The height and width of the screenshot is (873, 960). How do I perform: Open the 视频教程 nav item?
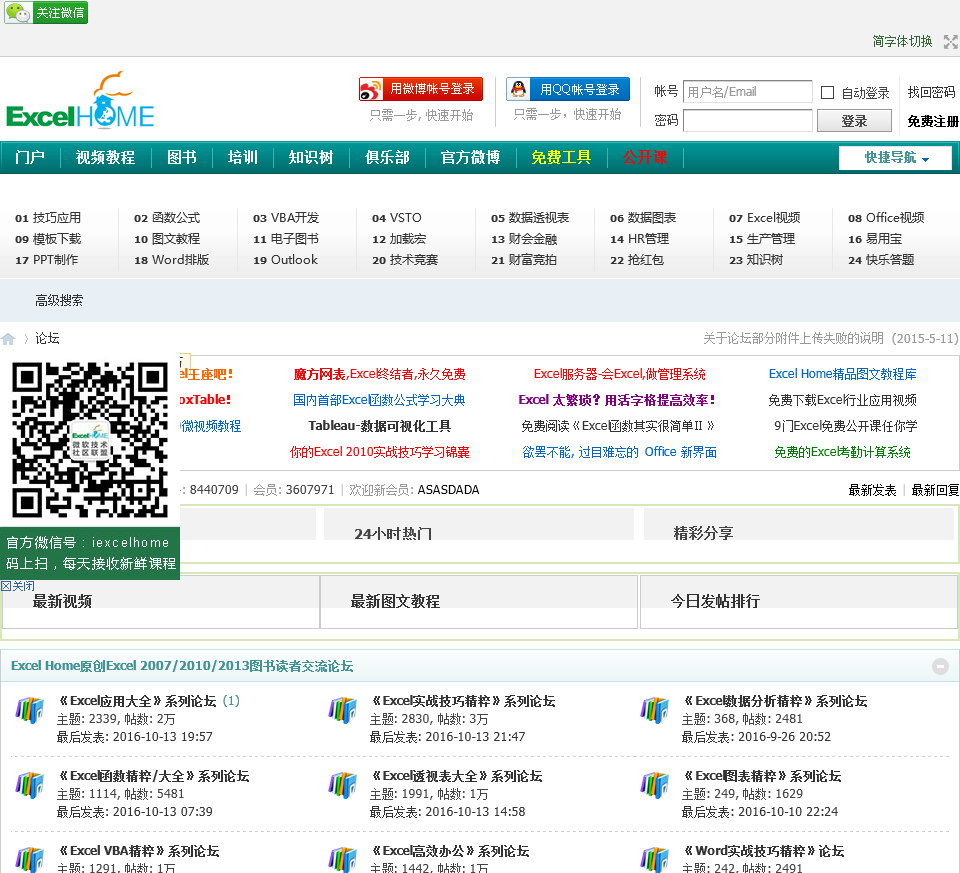tap(105, 157)
